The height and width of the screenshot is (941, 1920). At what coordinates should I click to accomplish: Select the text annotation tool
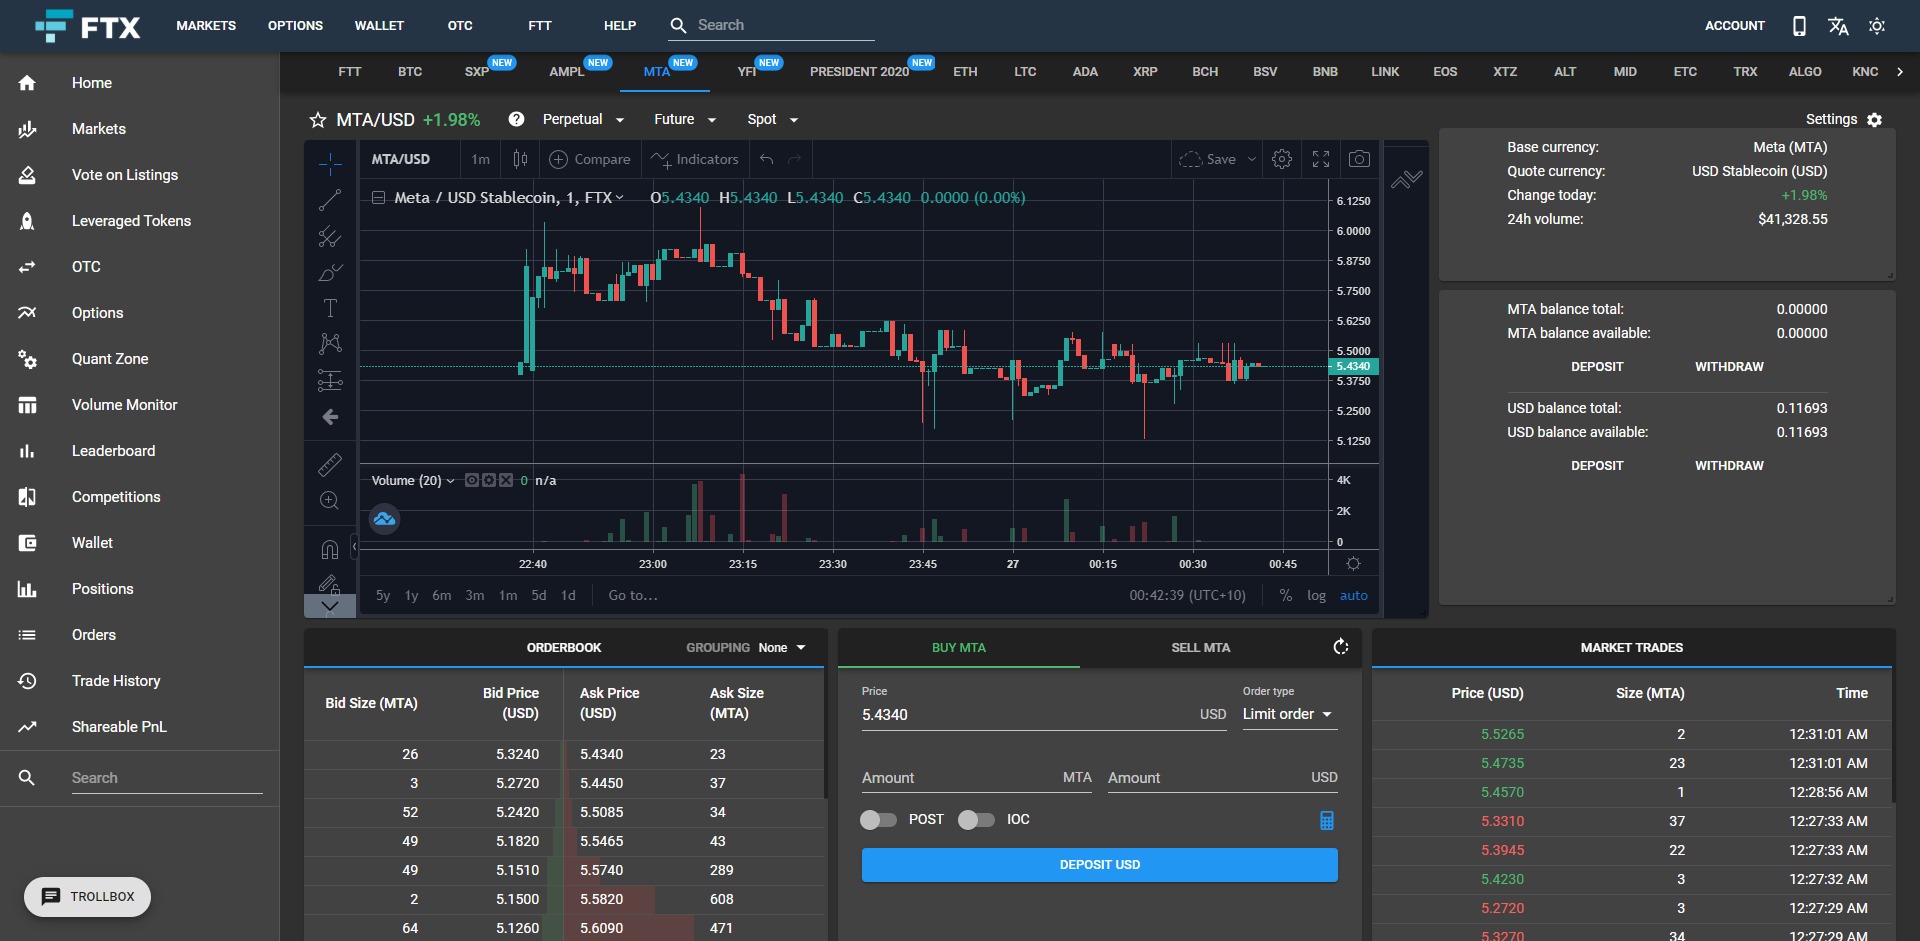coord(330,308)
